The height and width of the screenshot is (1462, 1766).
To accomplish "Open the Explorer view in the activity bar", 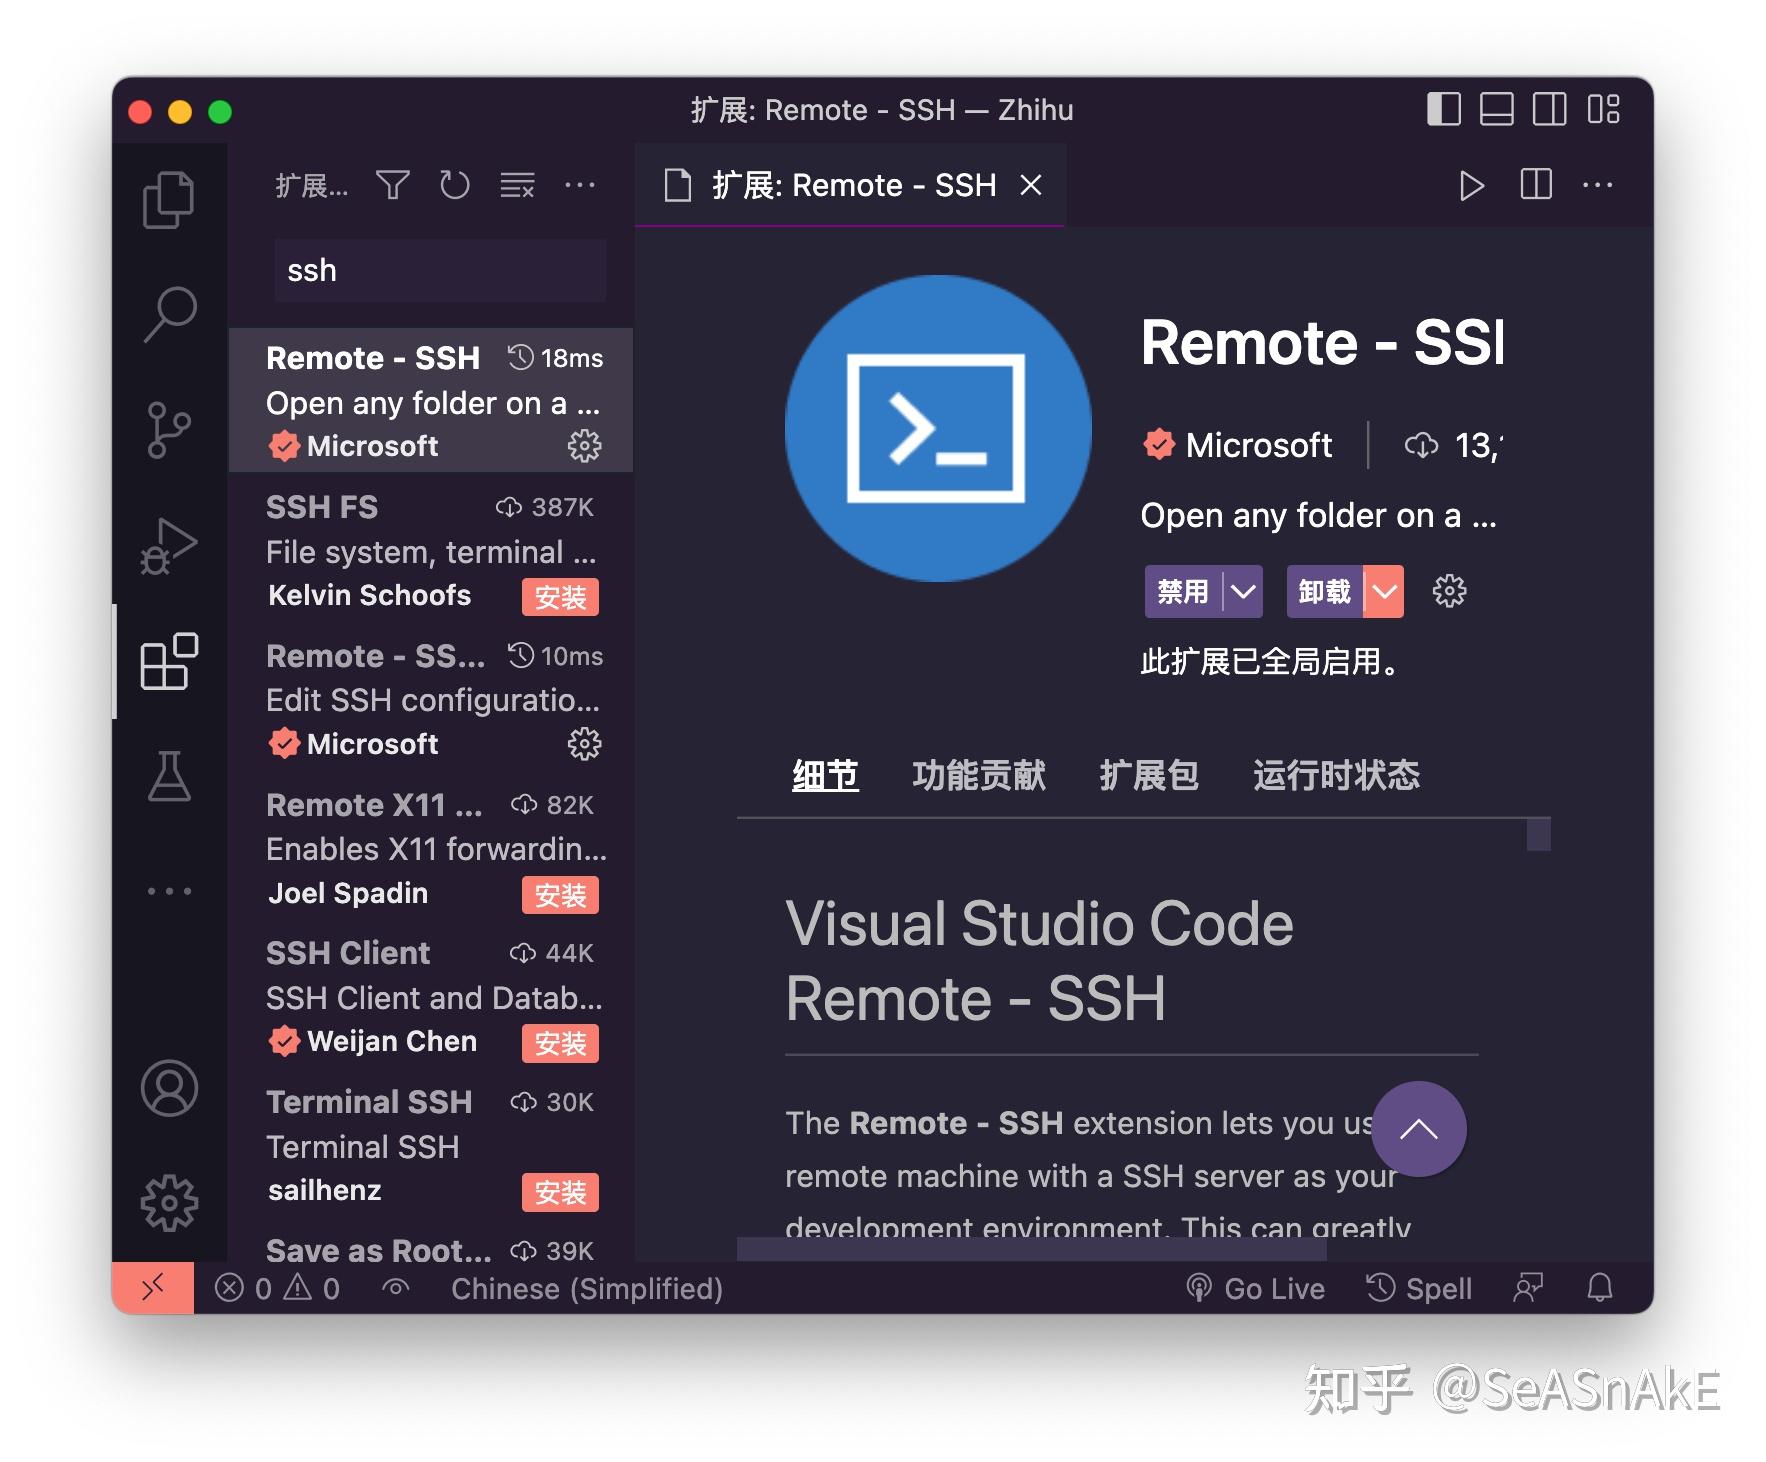I will [168, 198].
